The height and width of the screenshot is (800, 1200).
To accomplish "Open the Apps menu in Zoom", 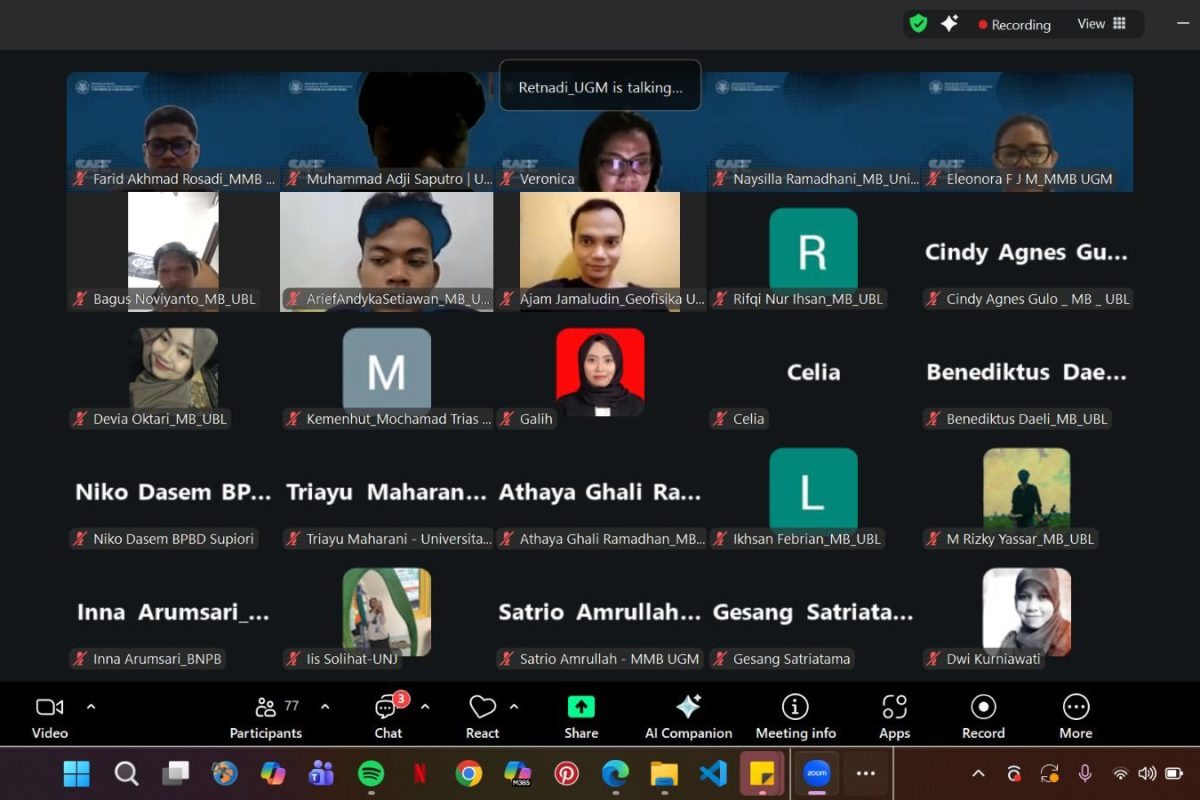I will pos(894,717).
